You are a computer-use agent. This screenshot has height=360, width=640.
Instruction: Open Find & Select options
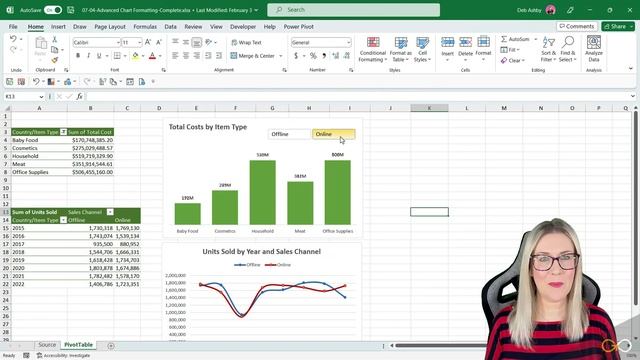568,49
